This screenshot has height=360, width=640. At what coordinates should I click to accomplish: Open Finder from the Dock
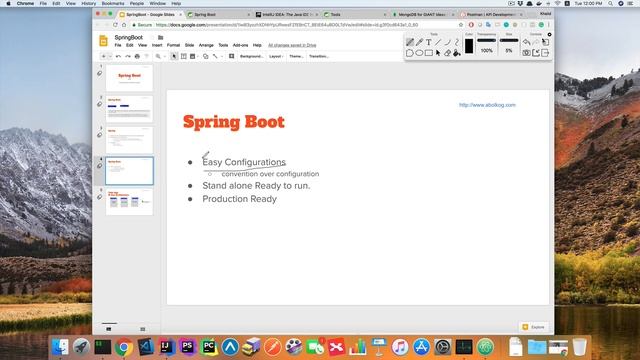pyautogui.click(x=60, y=347)
